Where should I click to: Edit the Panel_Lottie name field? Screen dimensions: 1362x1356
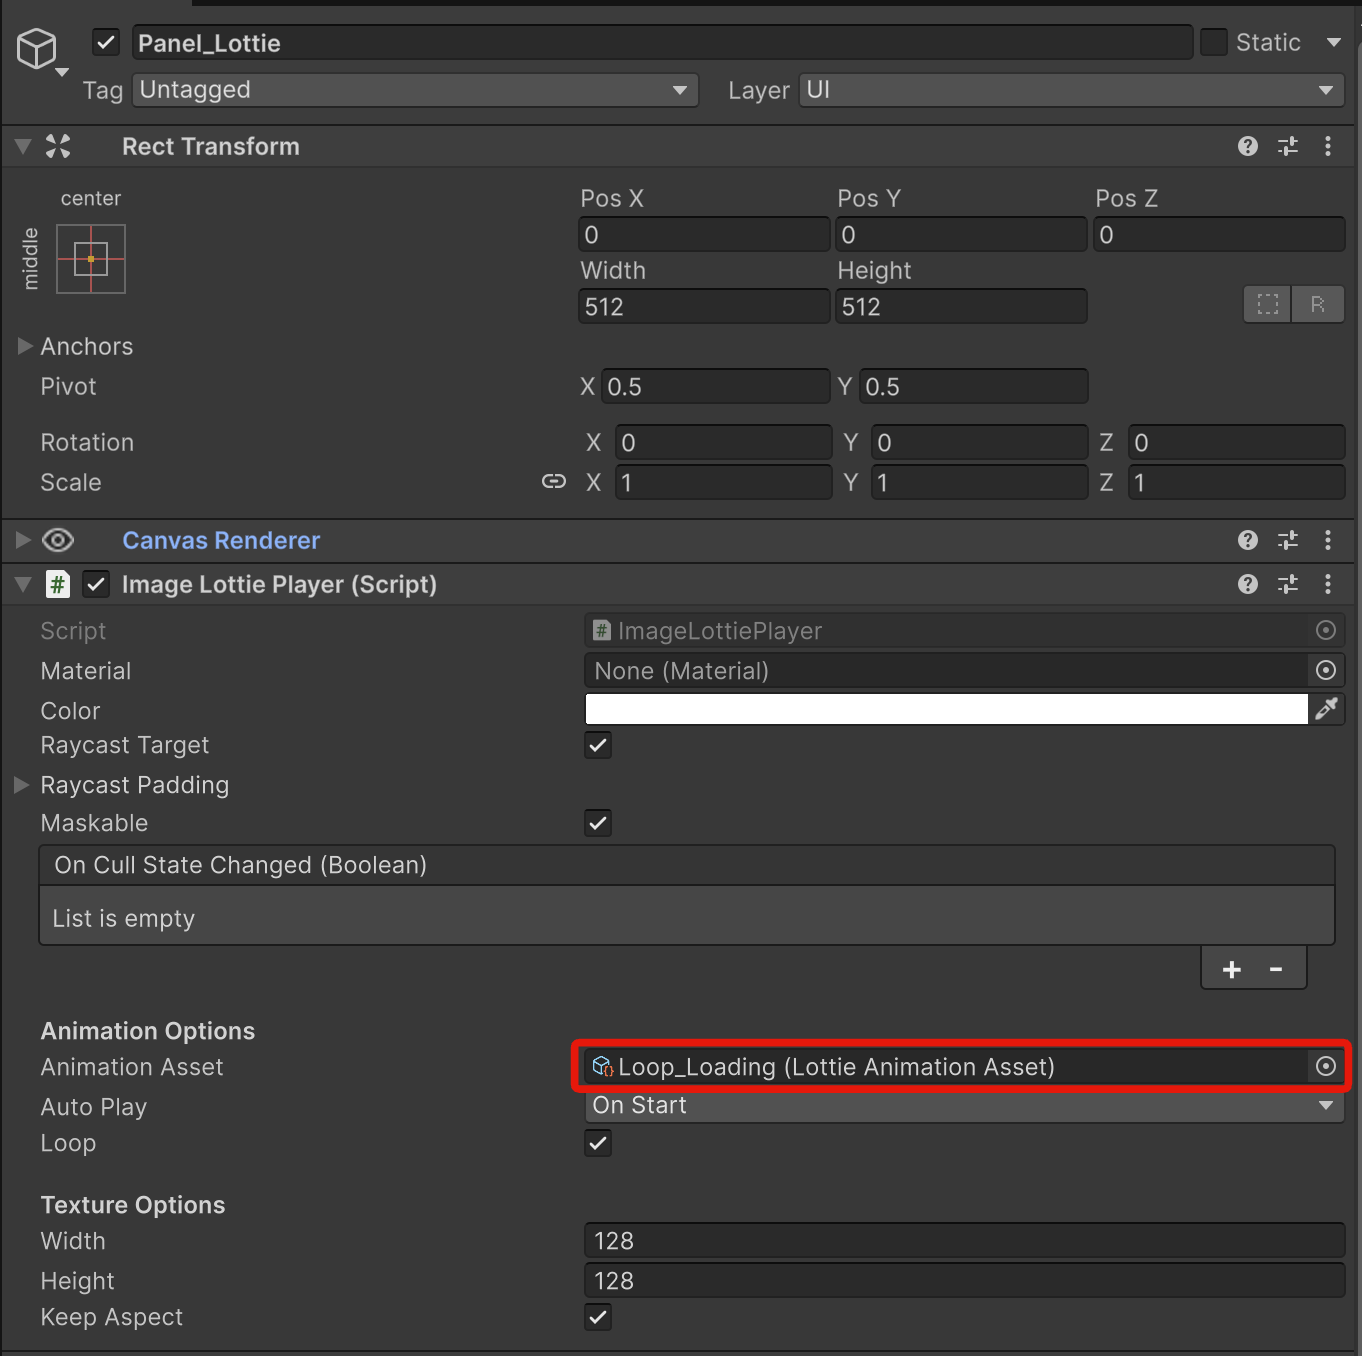click(662, 42)
